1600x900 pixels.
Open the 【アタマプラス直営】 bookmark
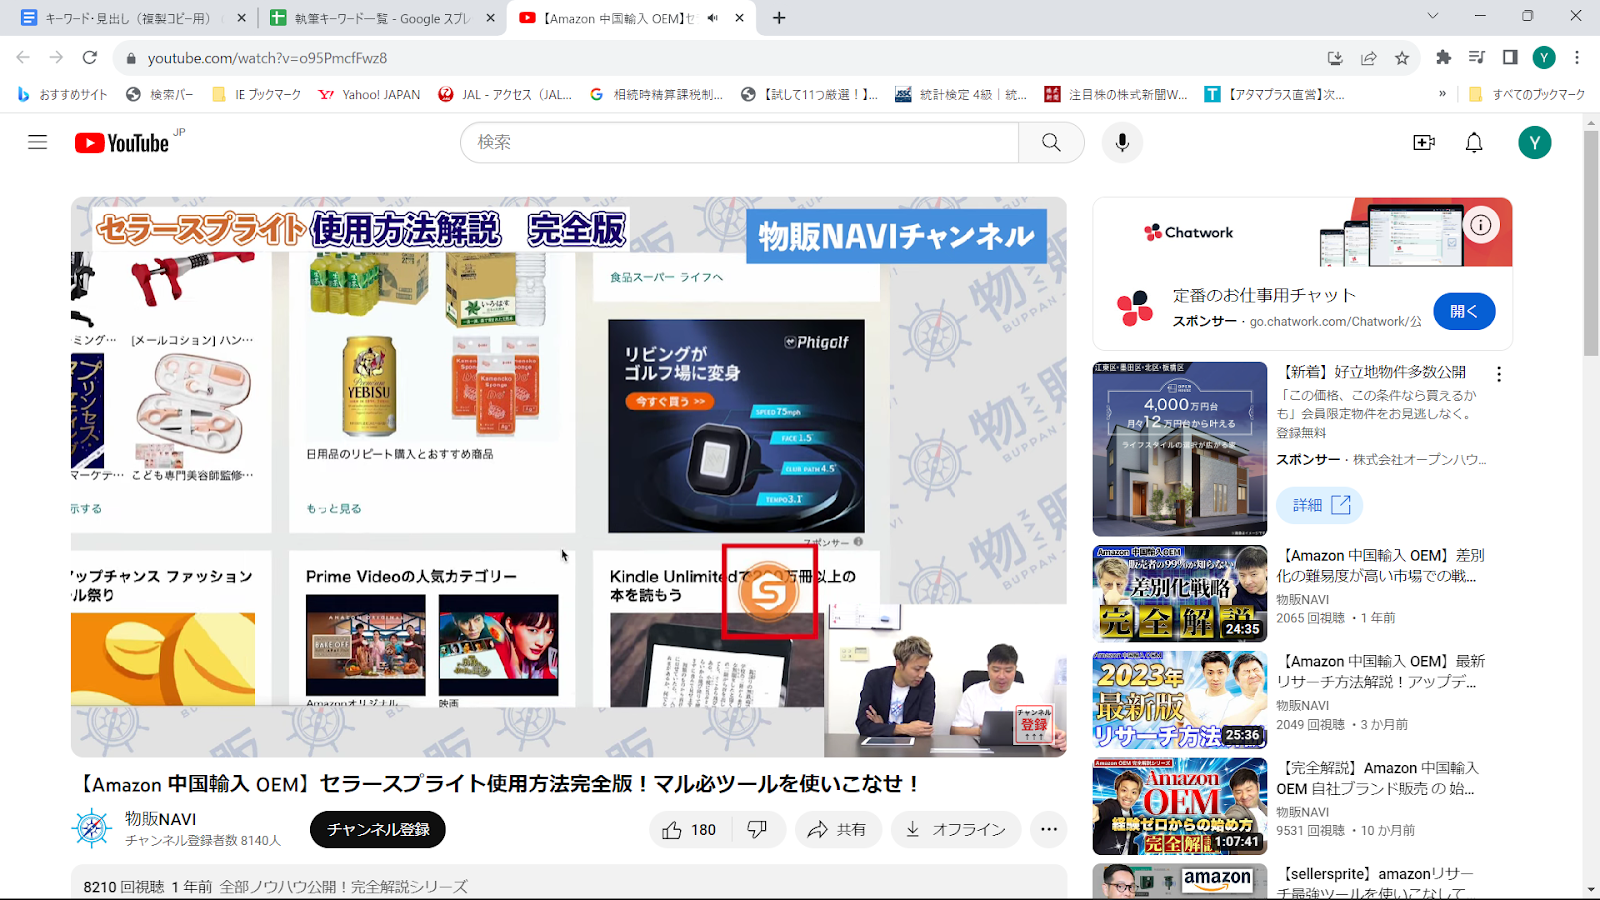point(1275,94)
